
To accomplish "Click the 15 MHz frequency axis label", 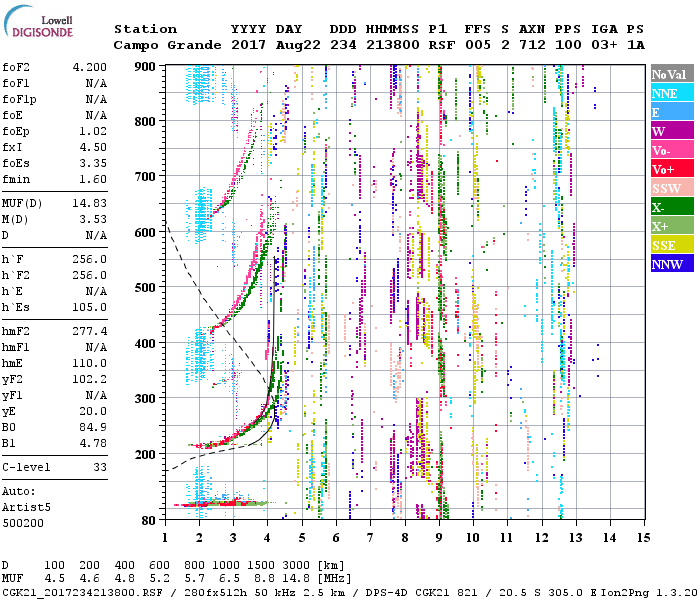I will pos(642,537).
